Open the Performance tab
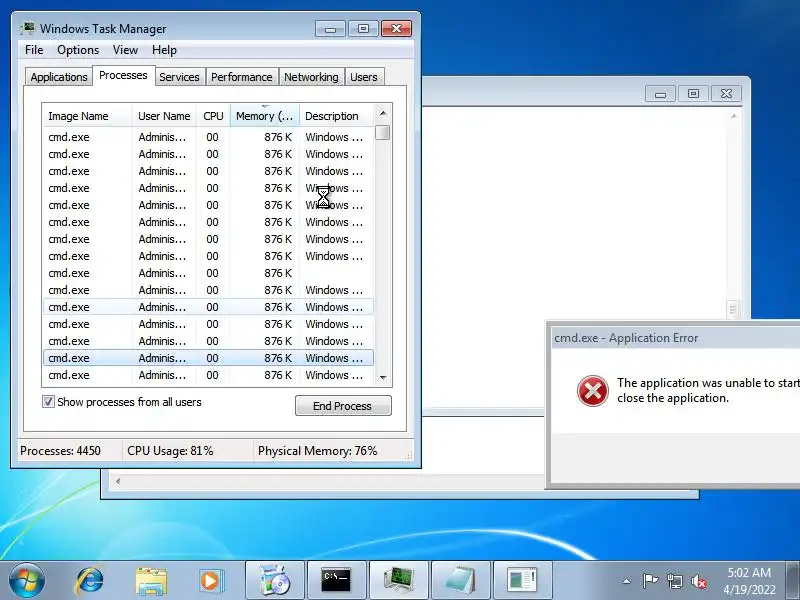Viewport: 800px width, 600px height. (x=242, y=77)
